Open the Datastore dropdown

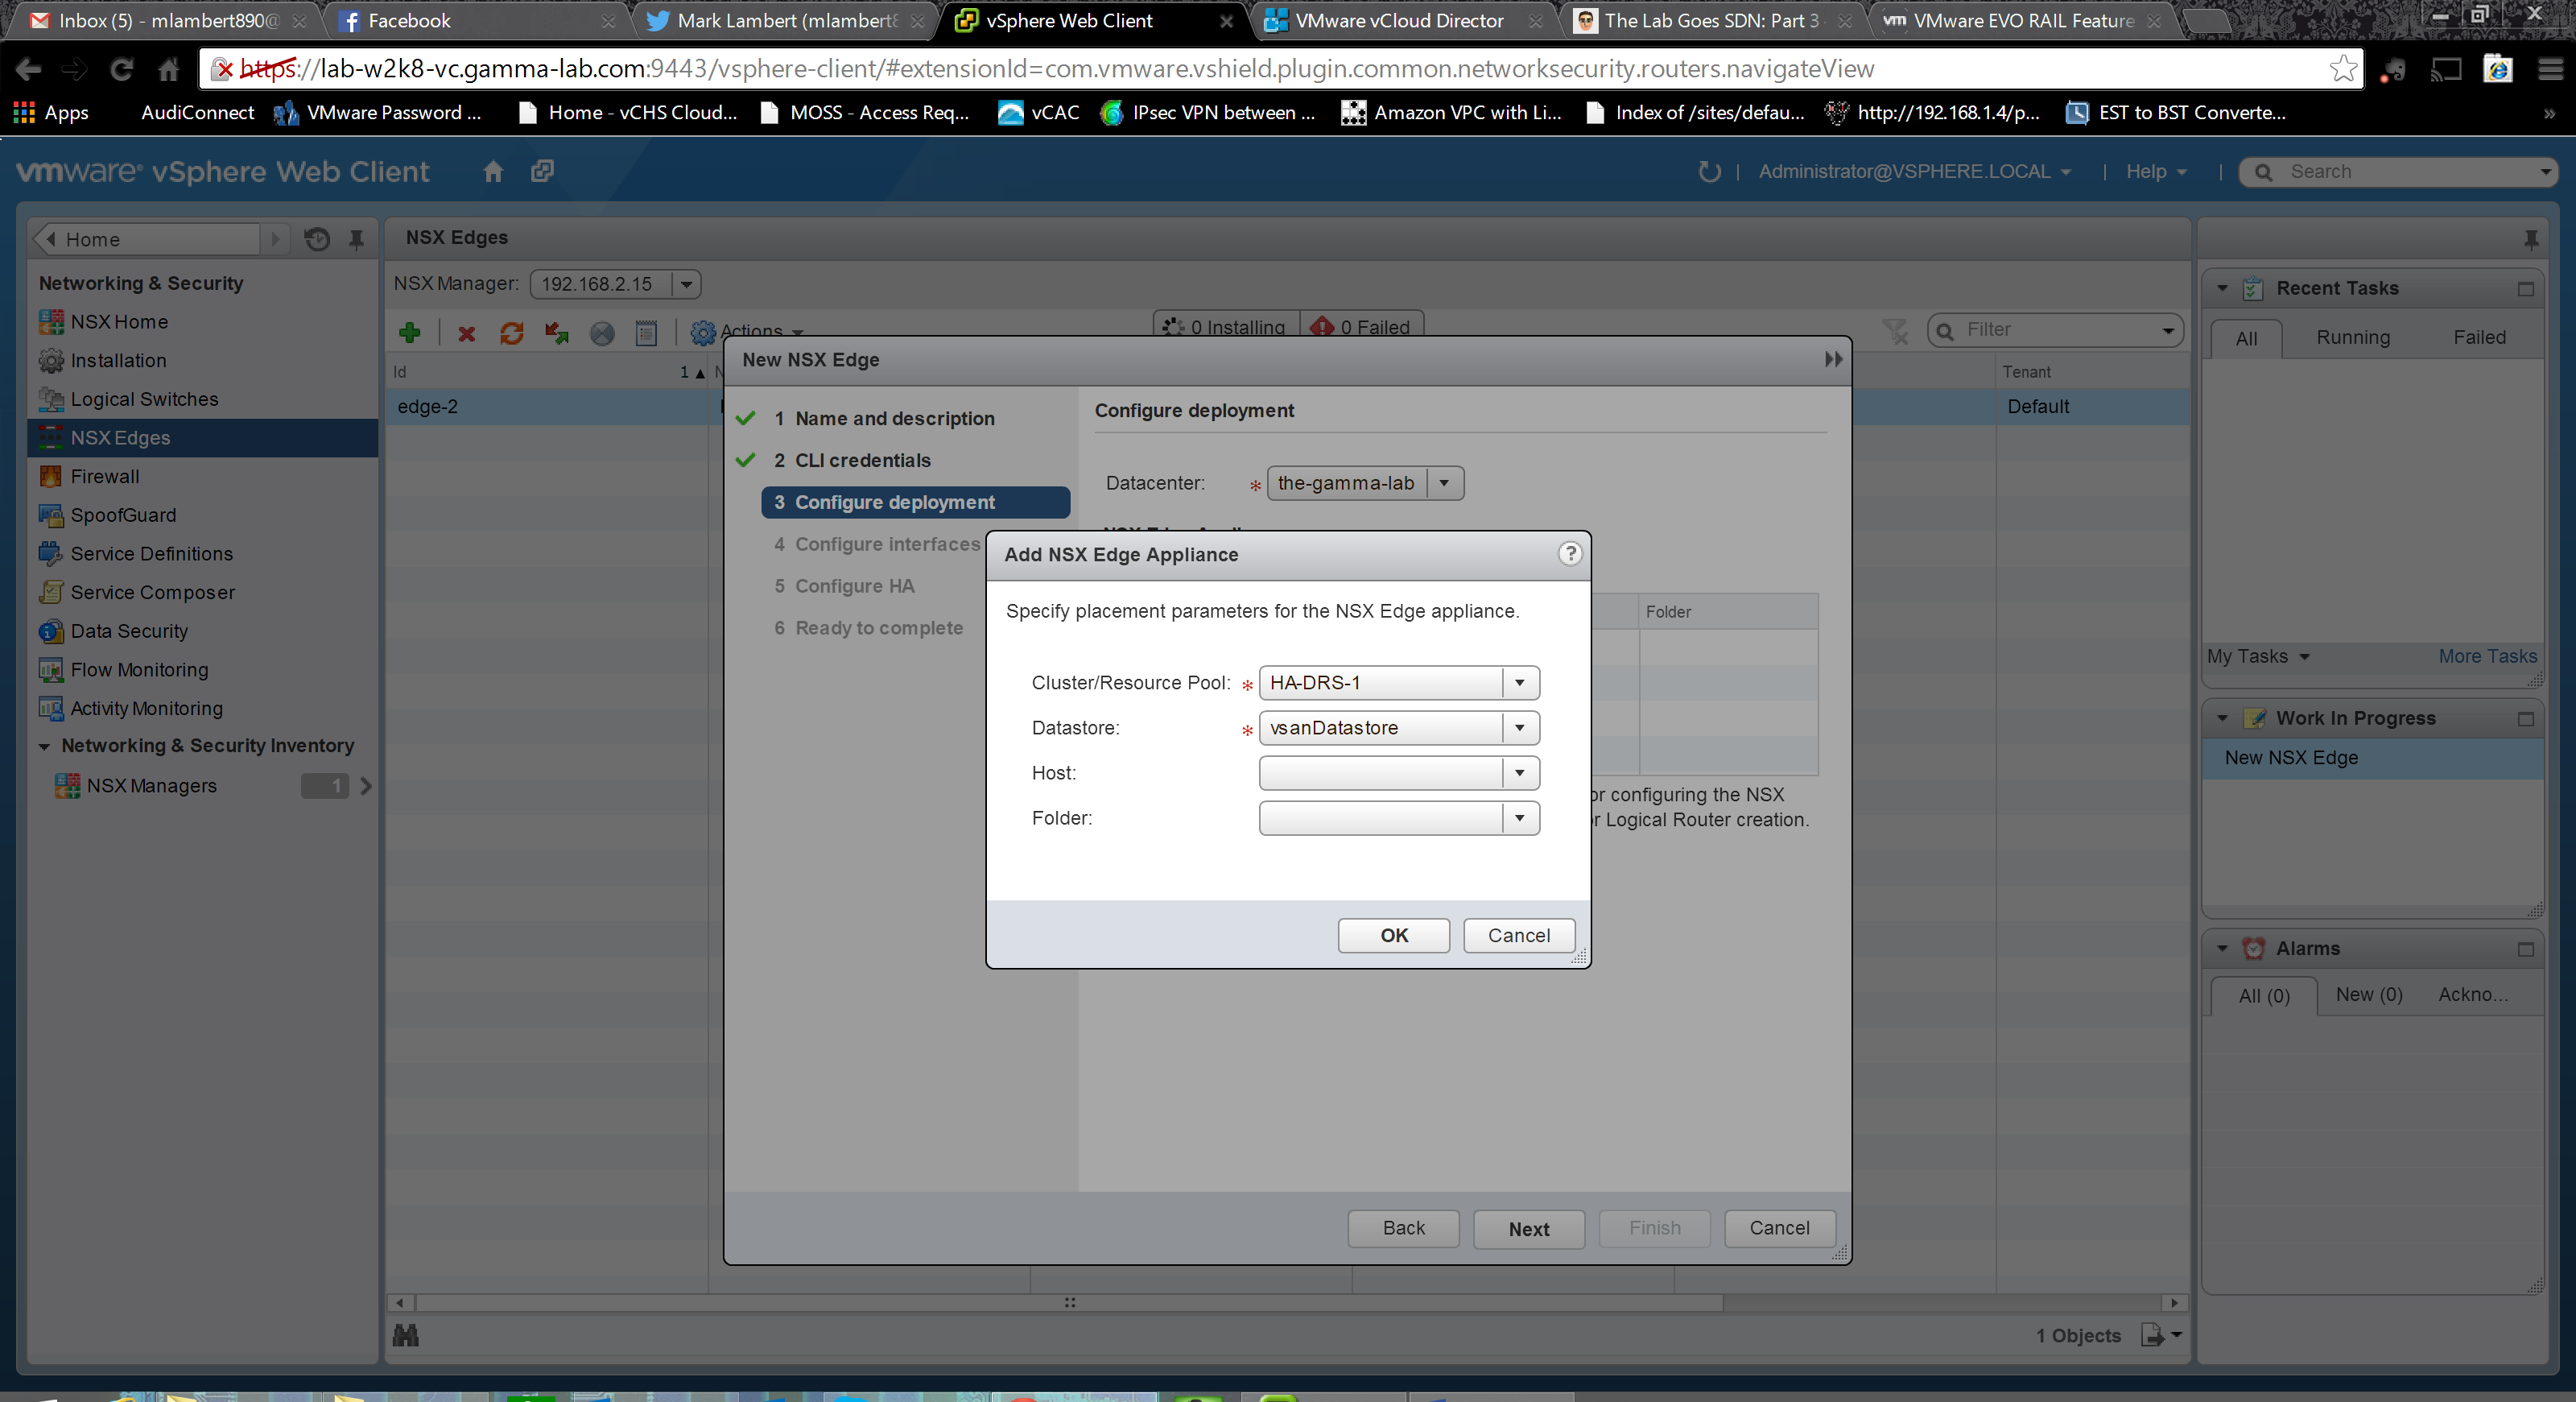(1519, 728)
